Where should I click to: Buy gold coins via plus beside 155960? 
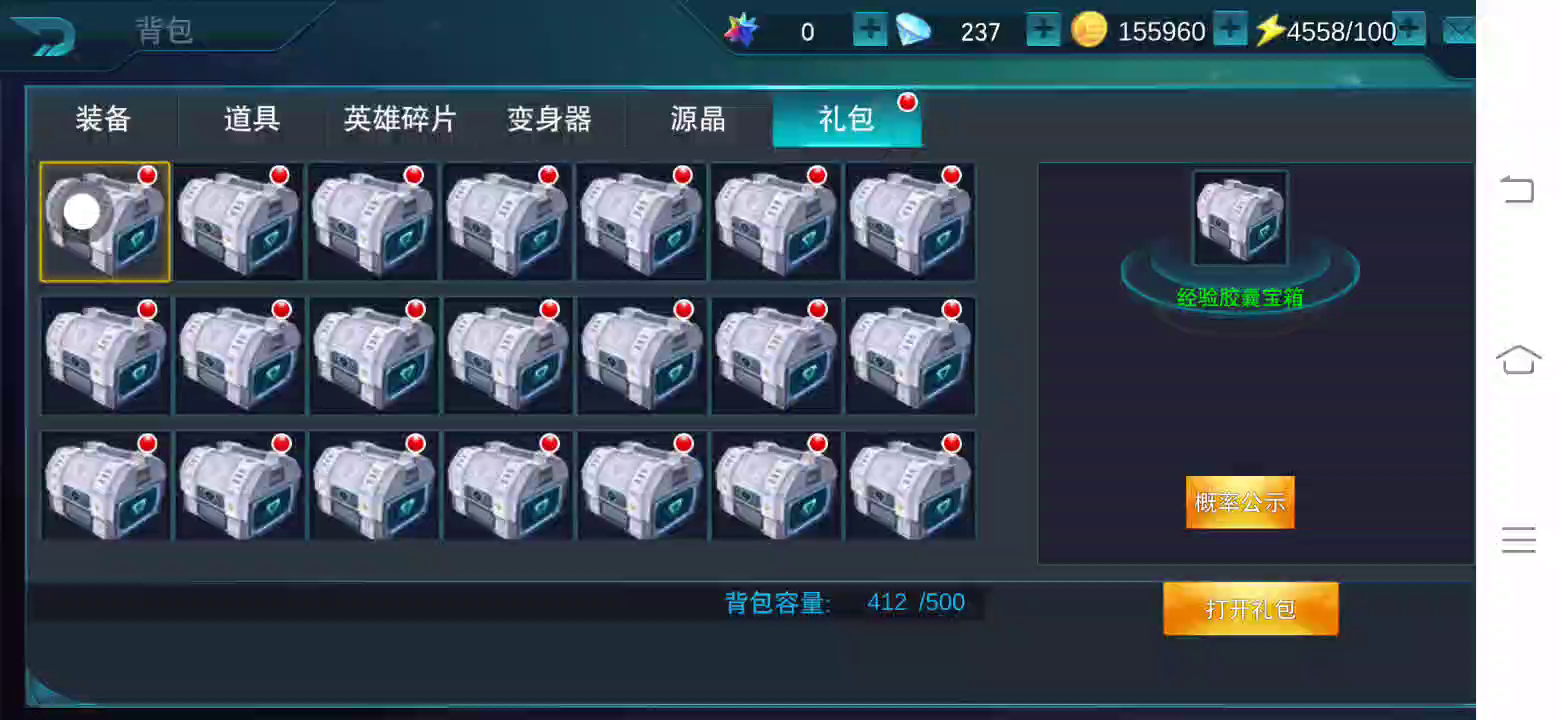tap(1230, 30)
